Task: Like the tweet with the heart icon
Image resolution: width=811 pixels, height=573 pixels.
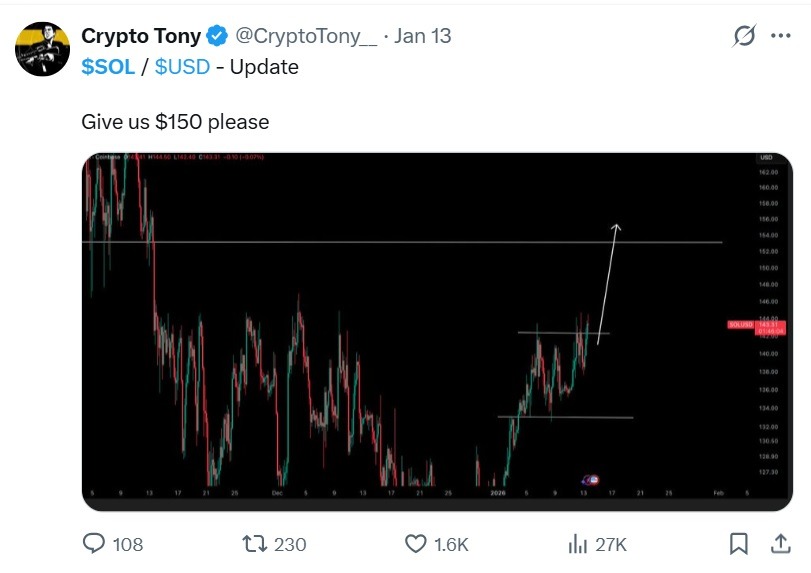Action: [416, 544]
